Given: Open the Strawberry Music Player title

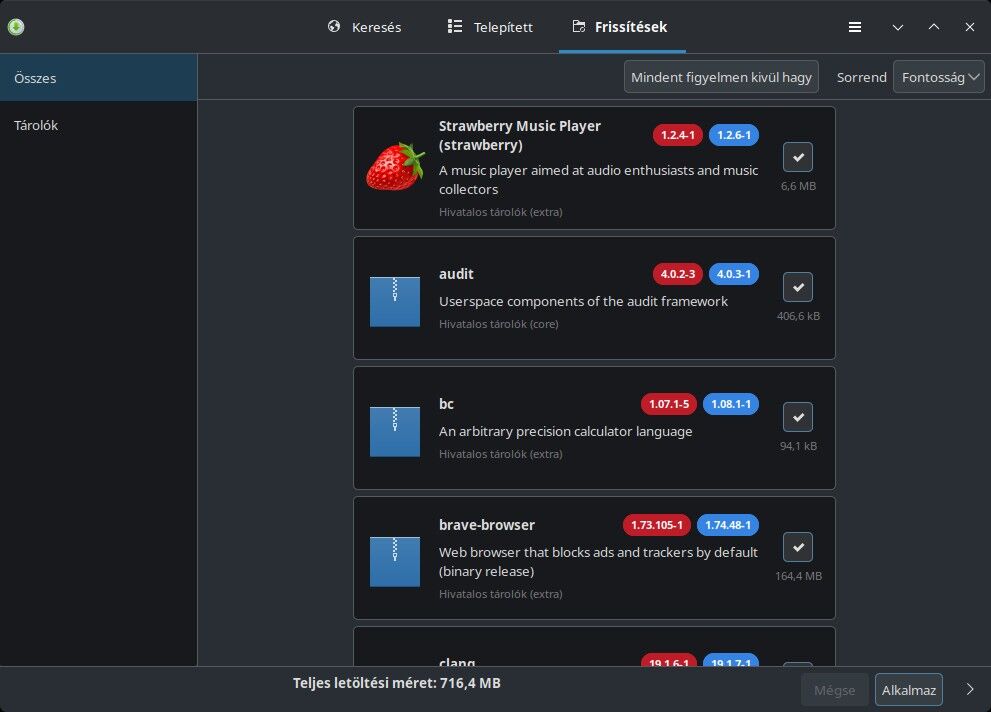Looking at the screenshot, I should 520,135.
